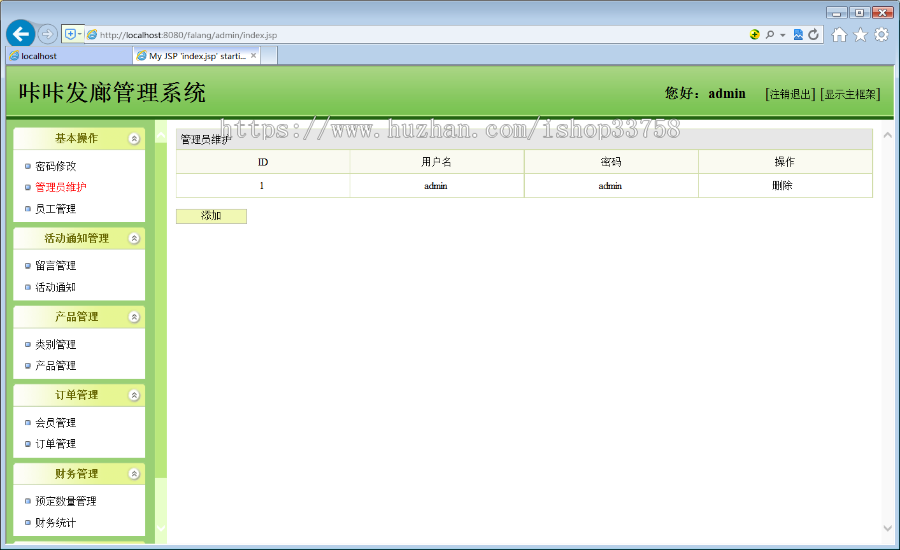Open 产品管理 item under product section

[x=56, y=365]
